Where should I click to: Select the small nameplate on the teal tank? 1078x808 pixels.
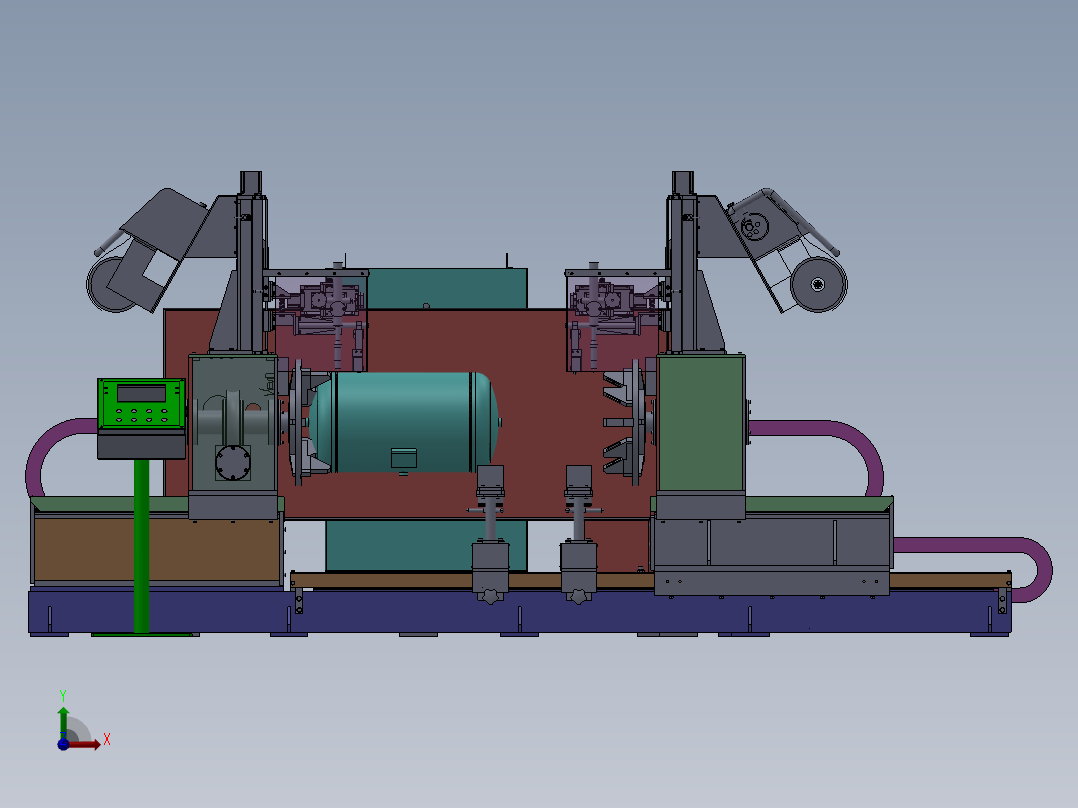coord(404,458)
